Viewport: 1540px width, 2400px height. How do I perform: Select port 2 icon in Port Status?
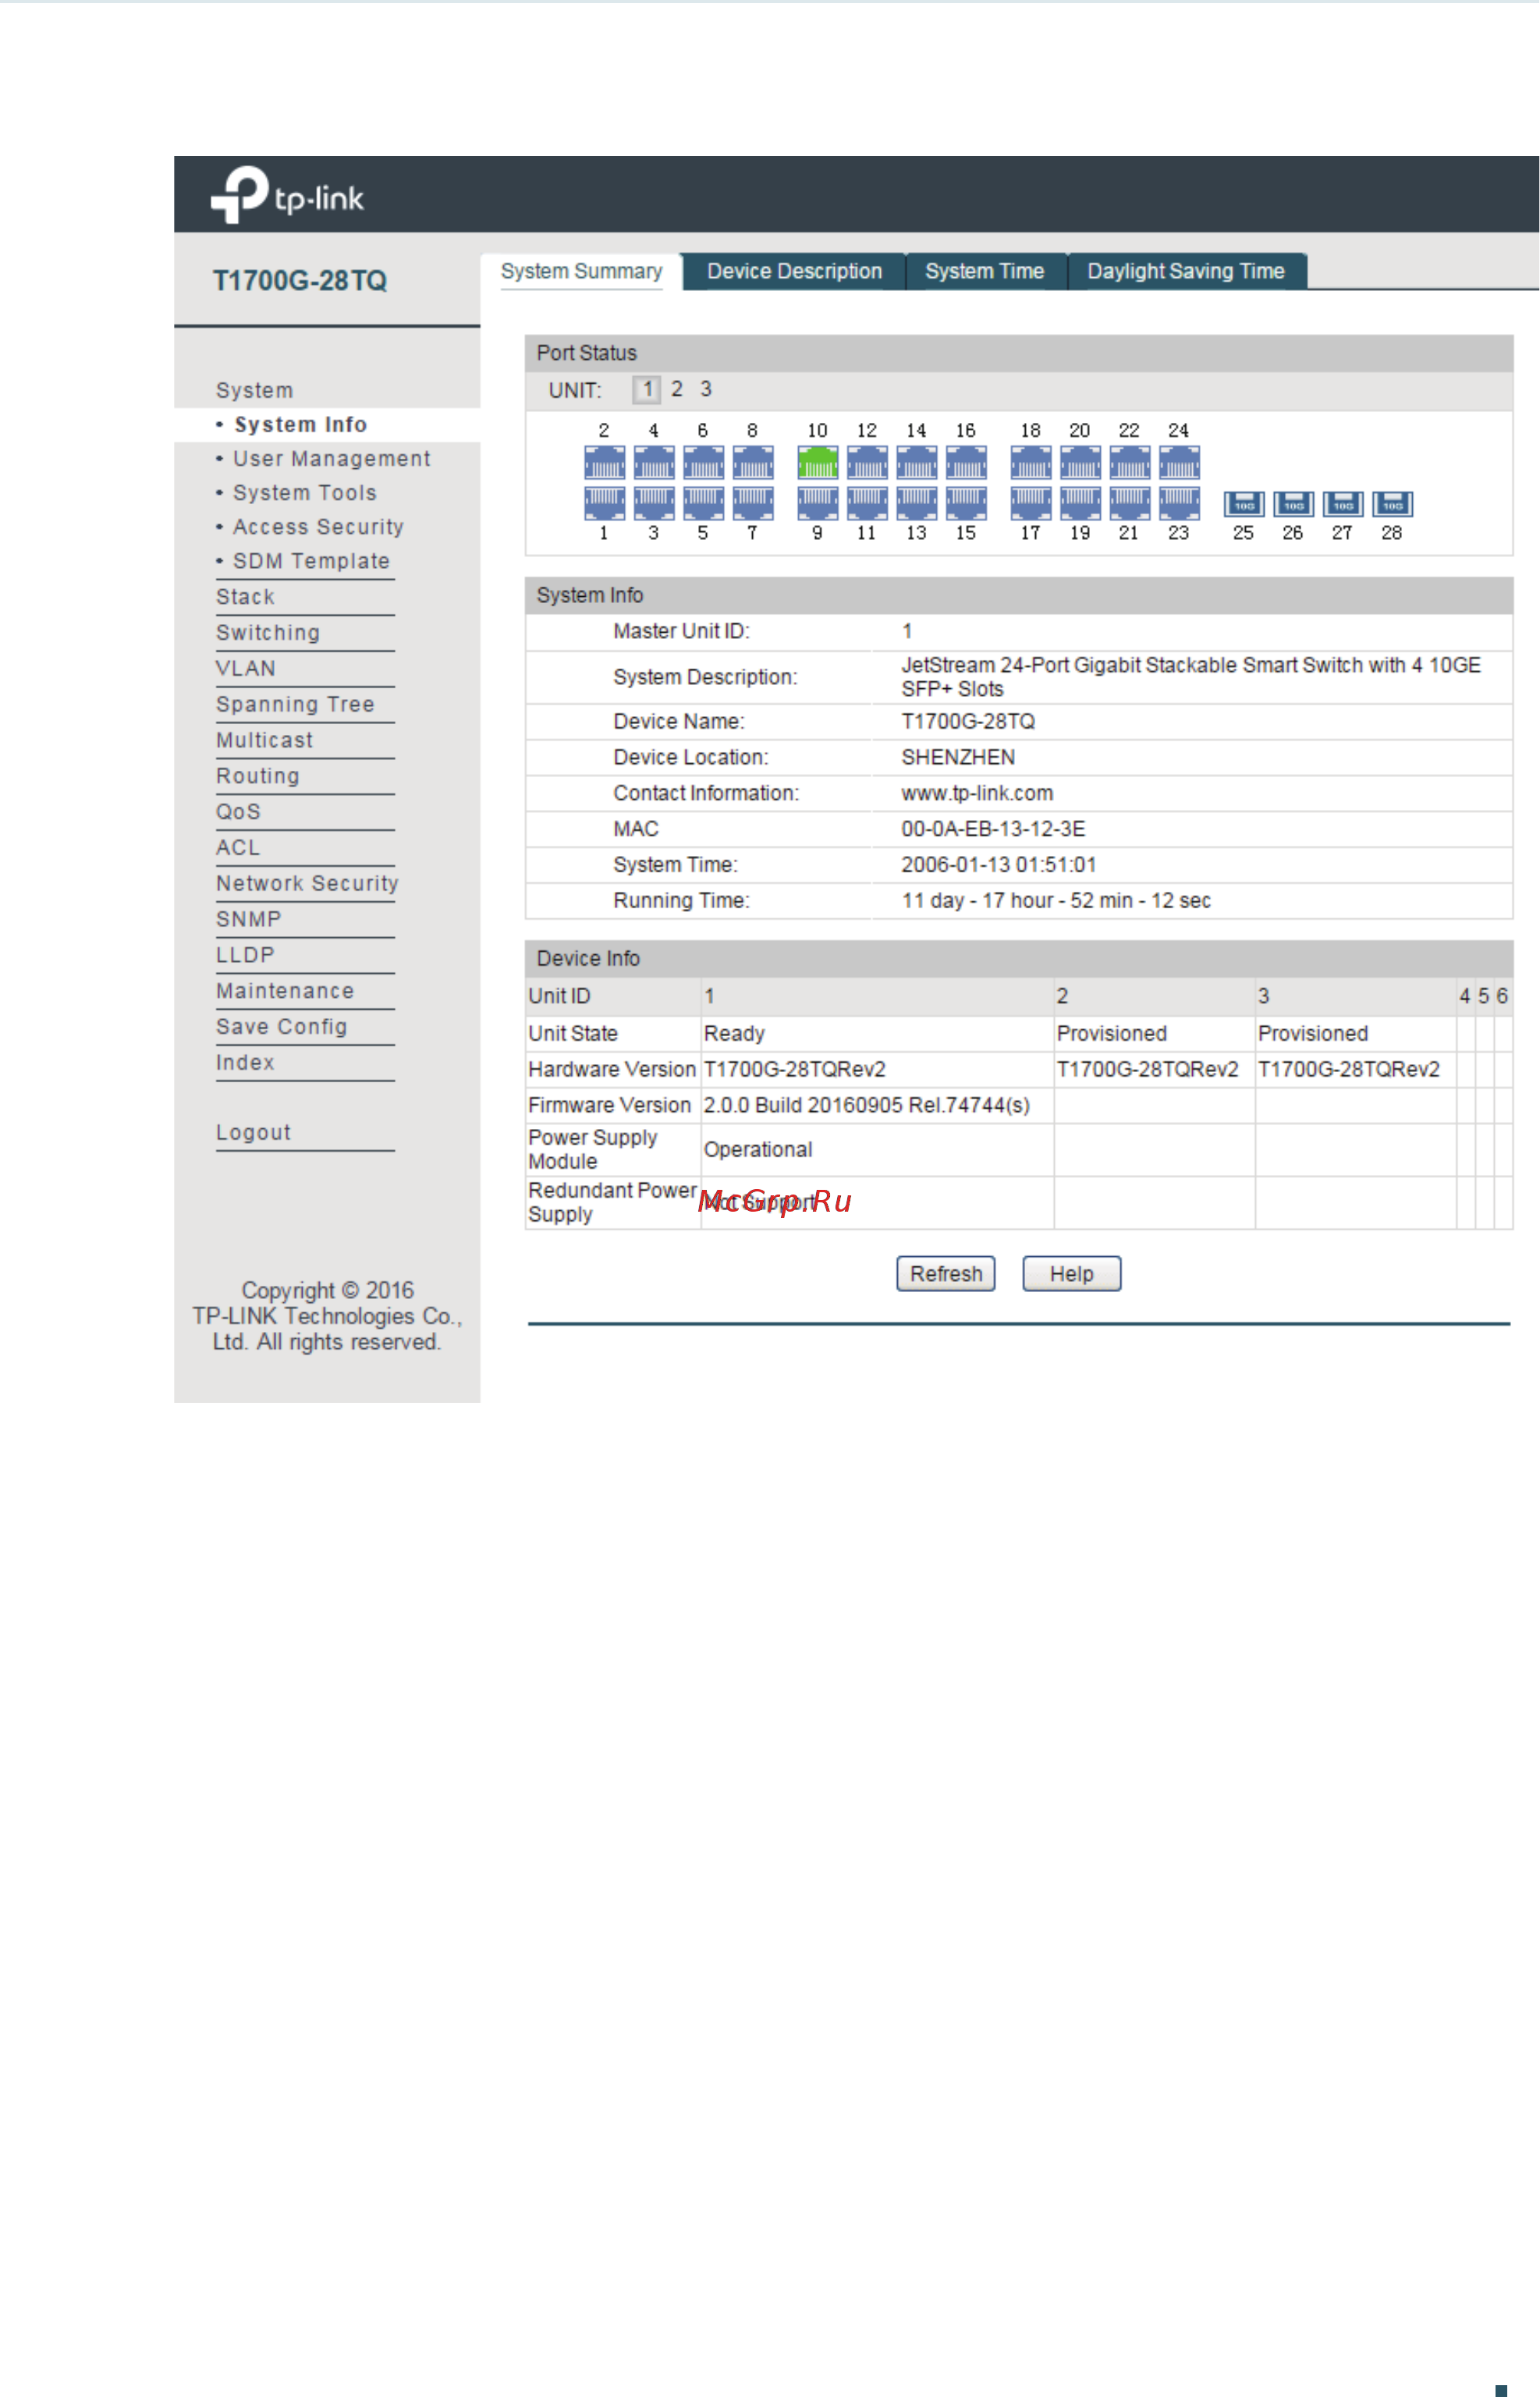(x=604, y=462)
